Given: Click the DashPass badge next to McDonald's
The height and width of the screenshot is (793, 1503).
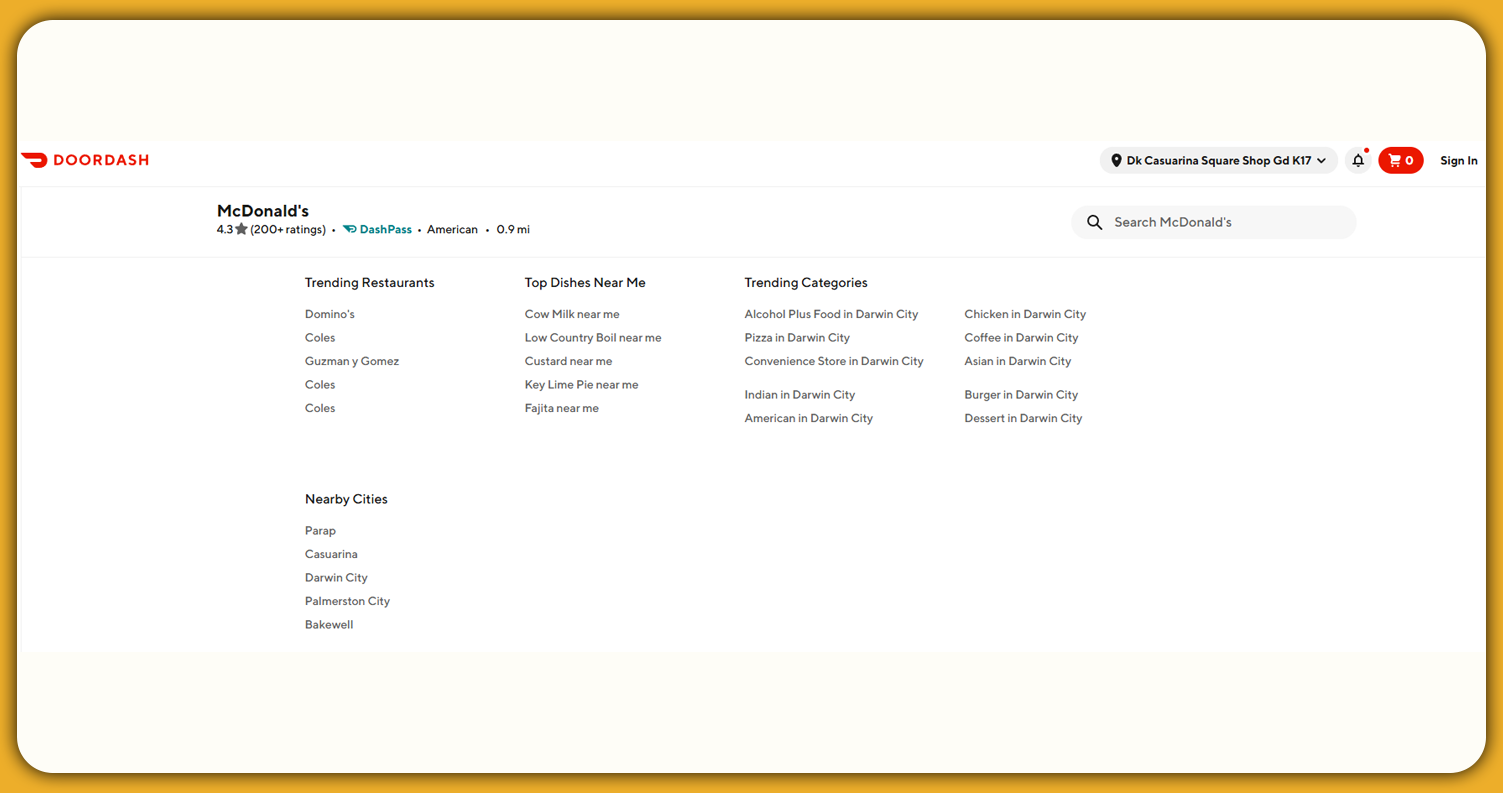Looking at the screenshot, I should tap(377, 229).
